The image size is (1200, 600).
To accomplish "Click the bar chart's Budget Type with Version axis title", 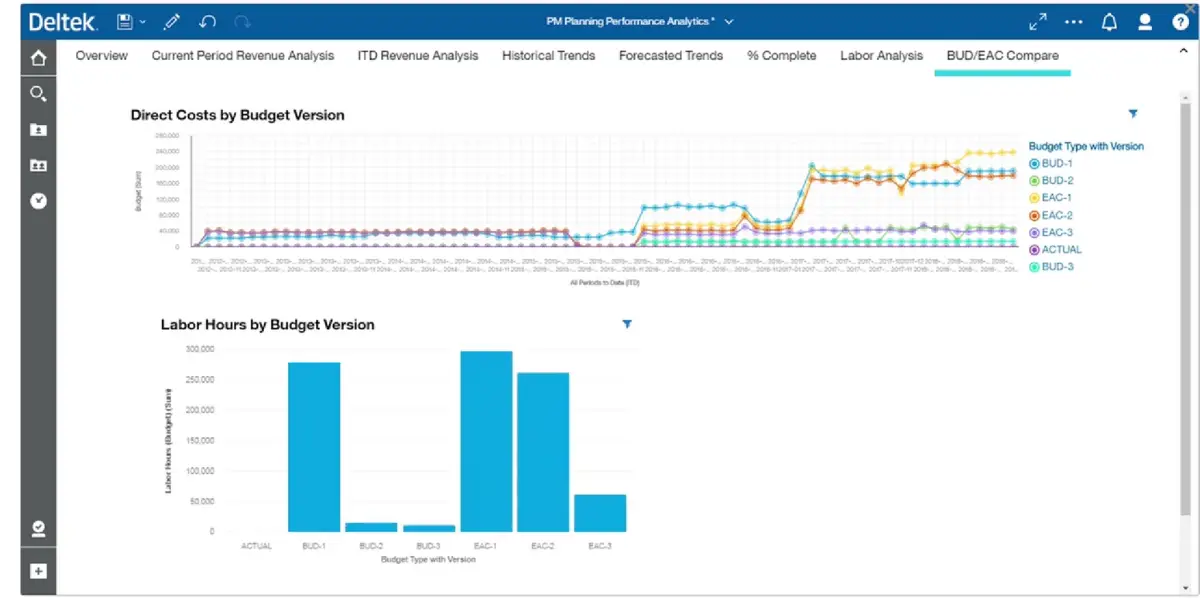I will (428, 559).
